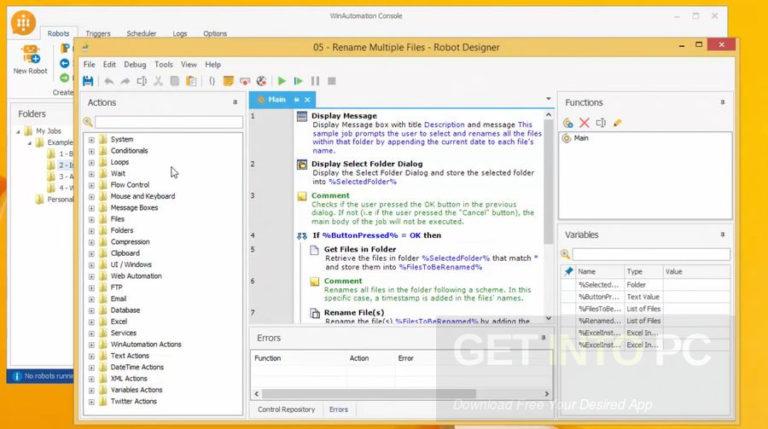
Task: Close the Main tab
Action: coord(307,100)
